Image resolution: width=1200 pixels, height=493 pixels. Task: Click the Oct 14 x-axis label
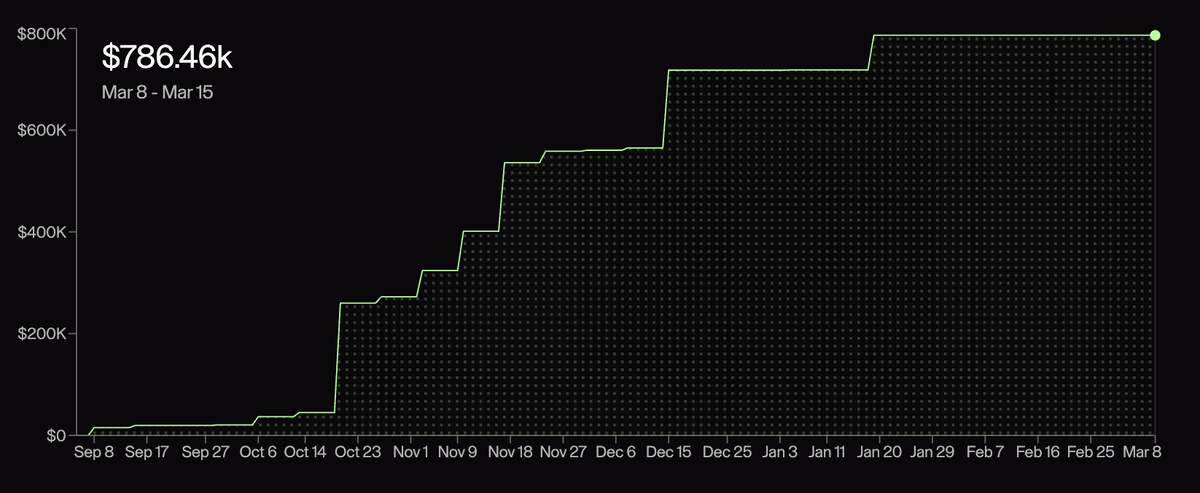click(306, 452)
